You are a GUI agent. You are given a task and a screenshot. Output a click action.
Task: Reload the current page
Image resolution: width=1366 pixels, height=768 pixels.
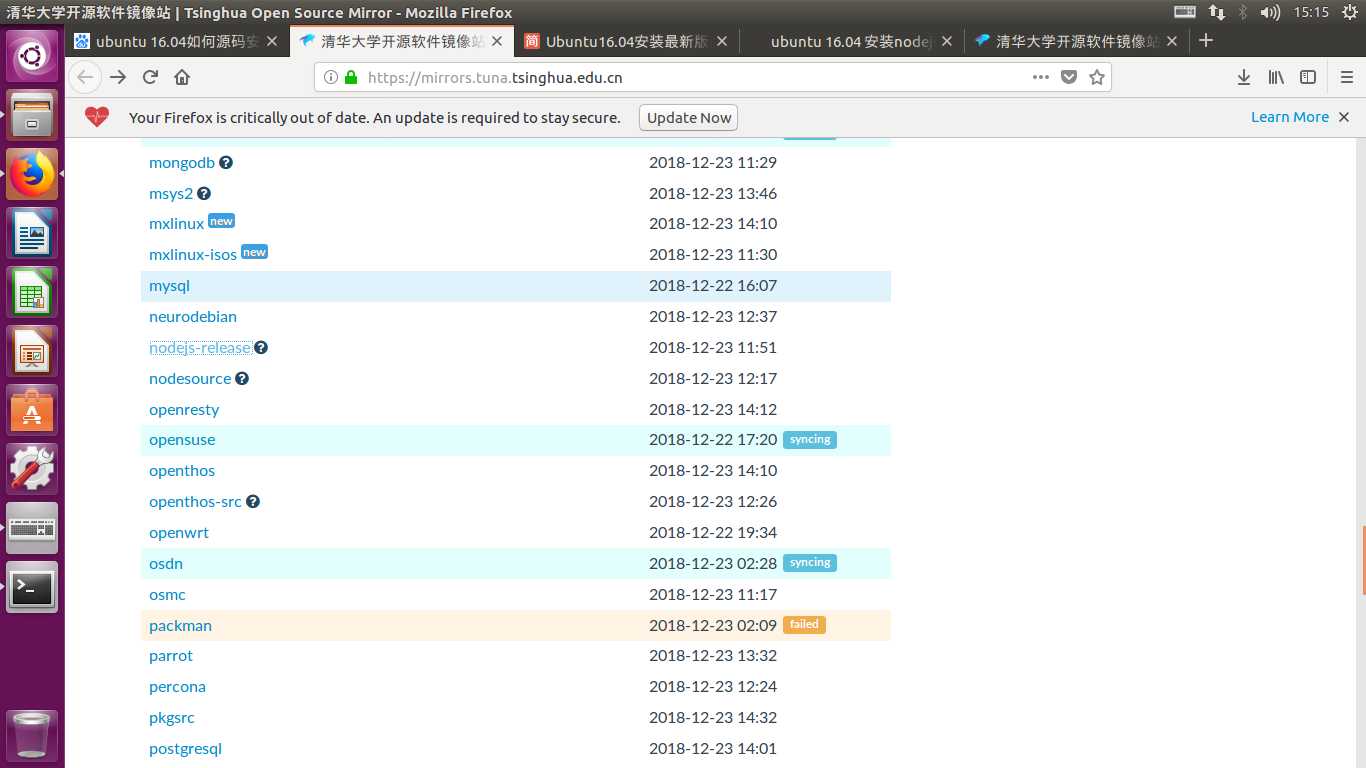150,77
